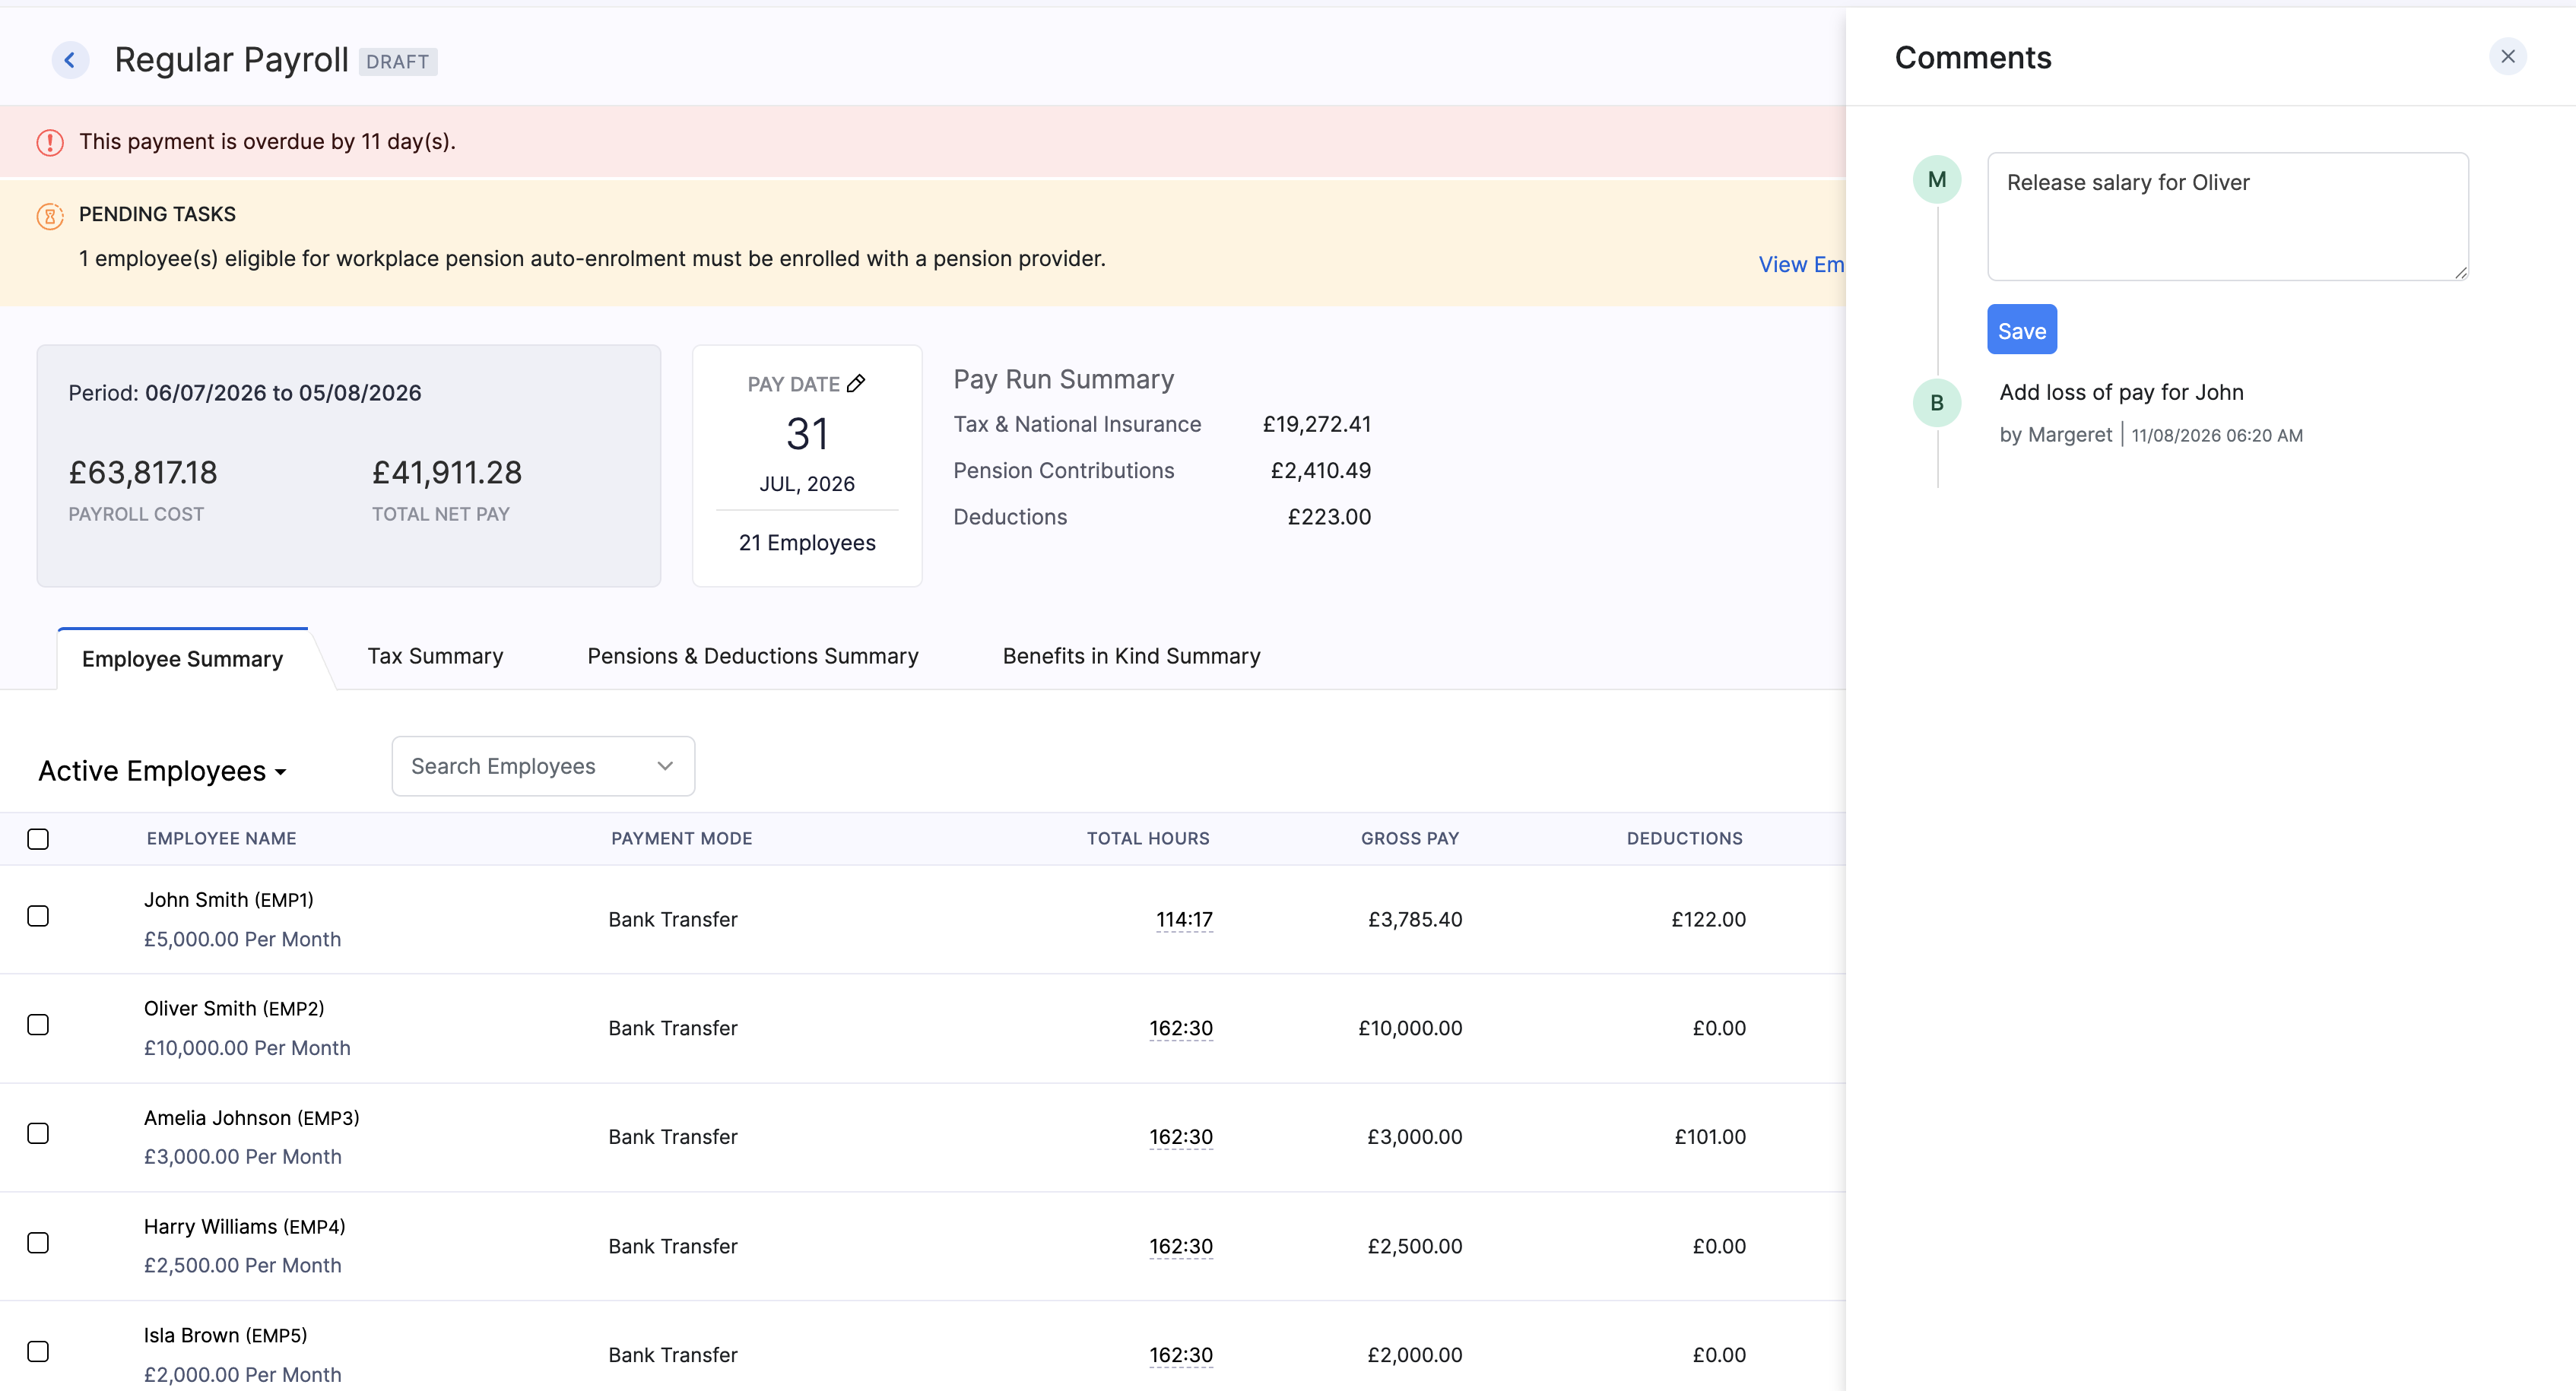
Task: Select Amelia Johnson's row checkbox
Action: click(38, 1133)
